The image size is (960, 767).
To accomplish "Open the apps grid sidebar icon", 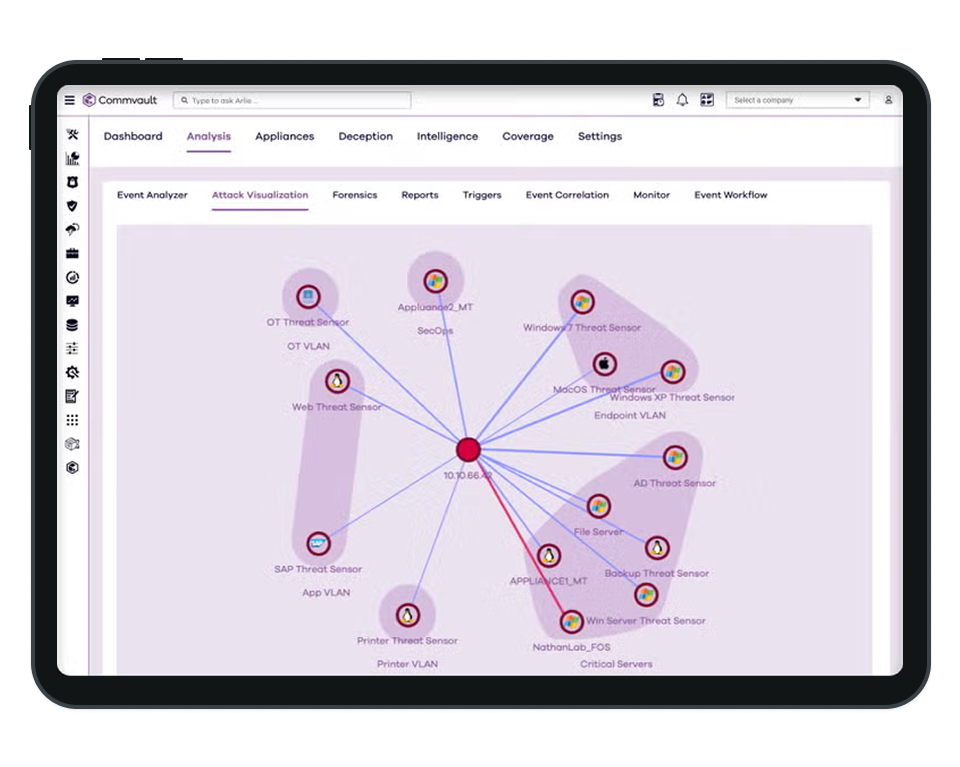I will coord(72,420).
